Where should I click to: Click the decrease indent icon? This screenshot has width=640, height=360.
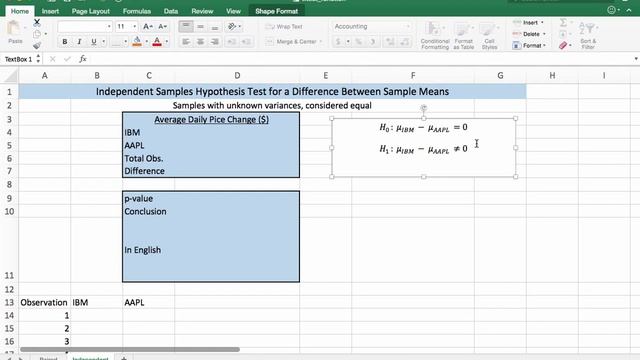(x=231, y=42)
